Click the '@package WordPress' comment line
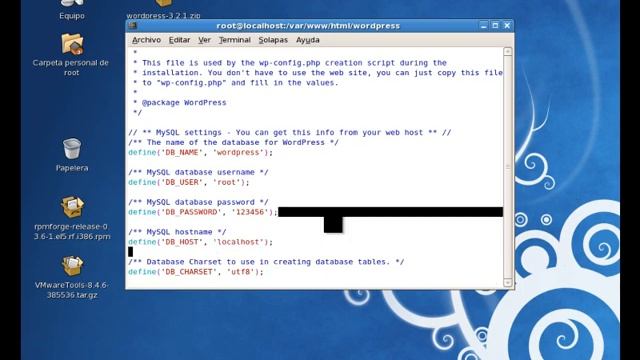 pos(180,102)
